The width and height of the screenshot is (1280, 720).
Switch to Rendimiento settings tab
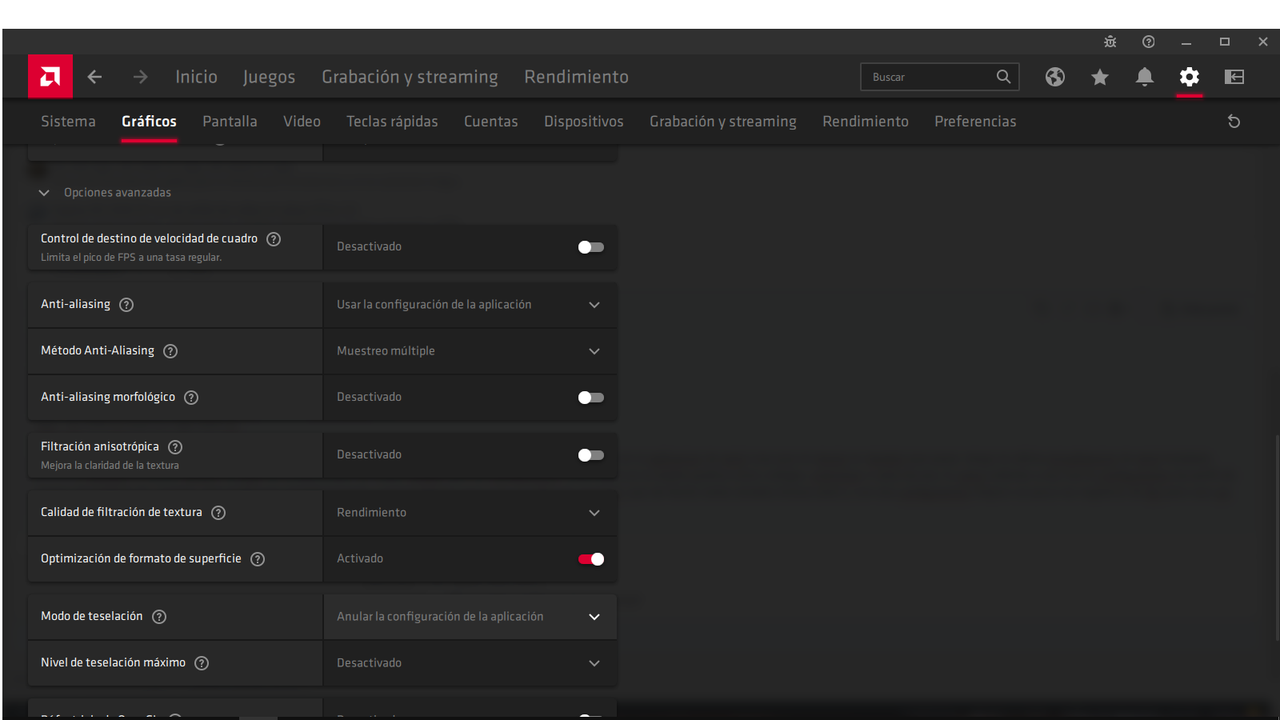point(866,121)
